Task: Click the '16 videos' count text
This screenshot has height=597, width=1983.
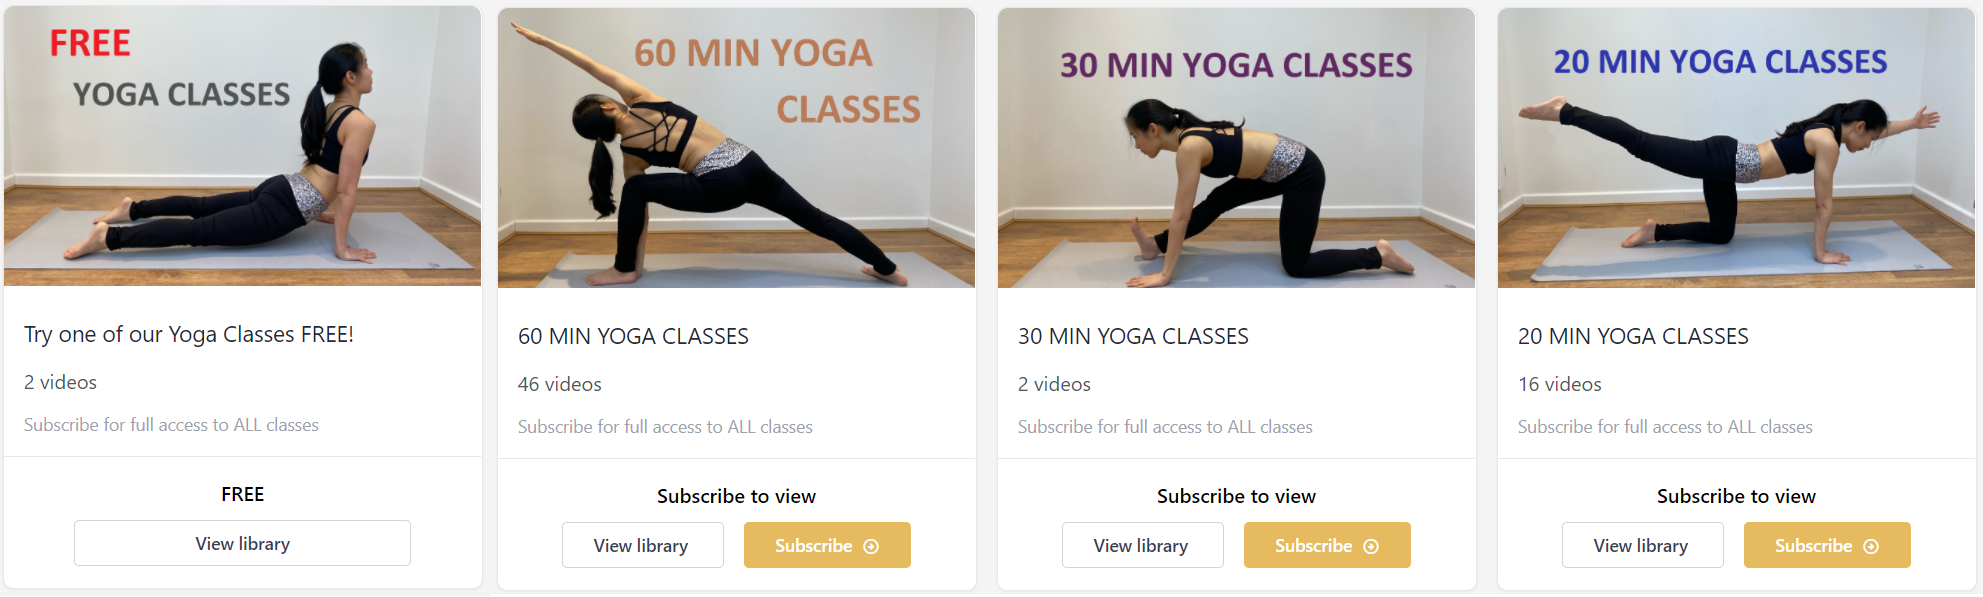Action: 1560,384
